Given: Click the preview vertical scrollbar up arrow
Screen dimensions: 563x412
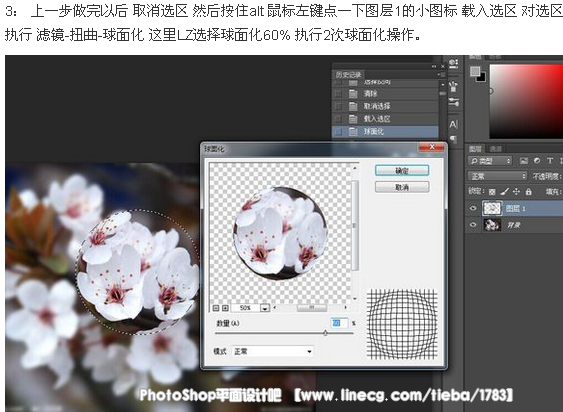Looking at the screenshot, I should [355, 168].
